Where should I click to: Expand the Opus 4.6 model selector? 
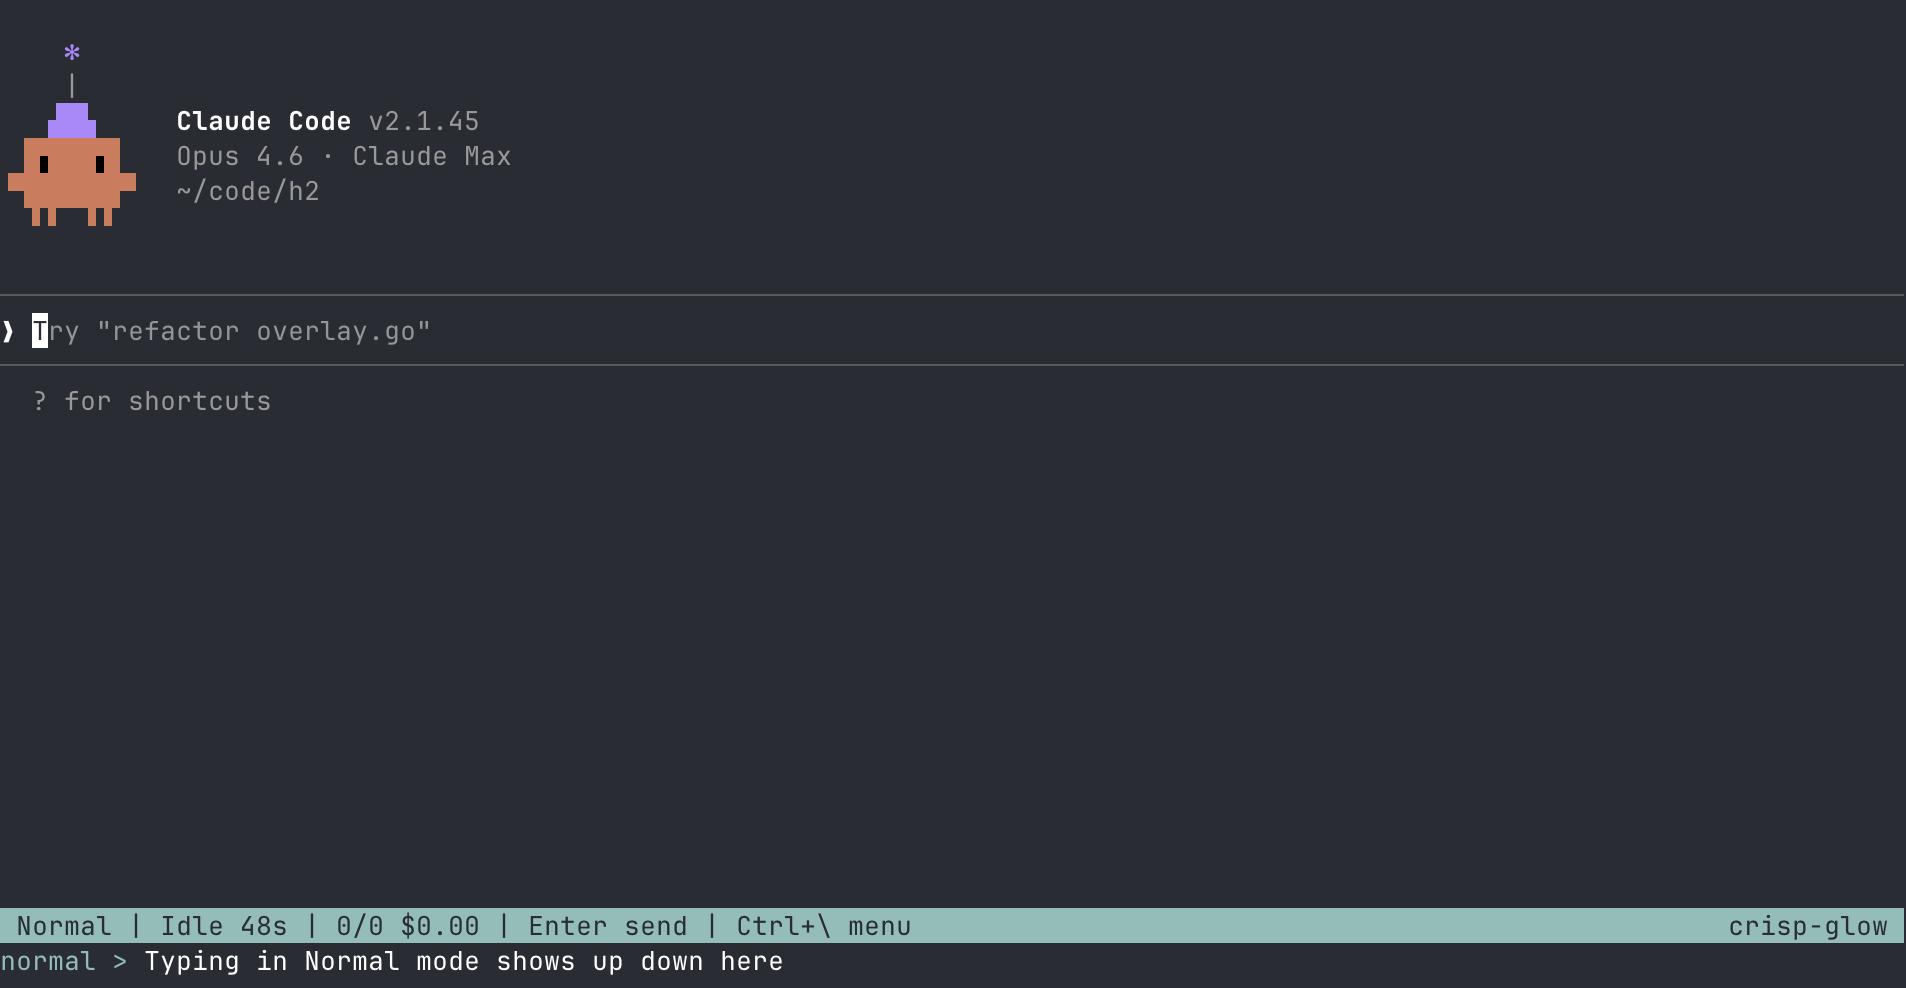point(238,157)
